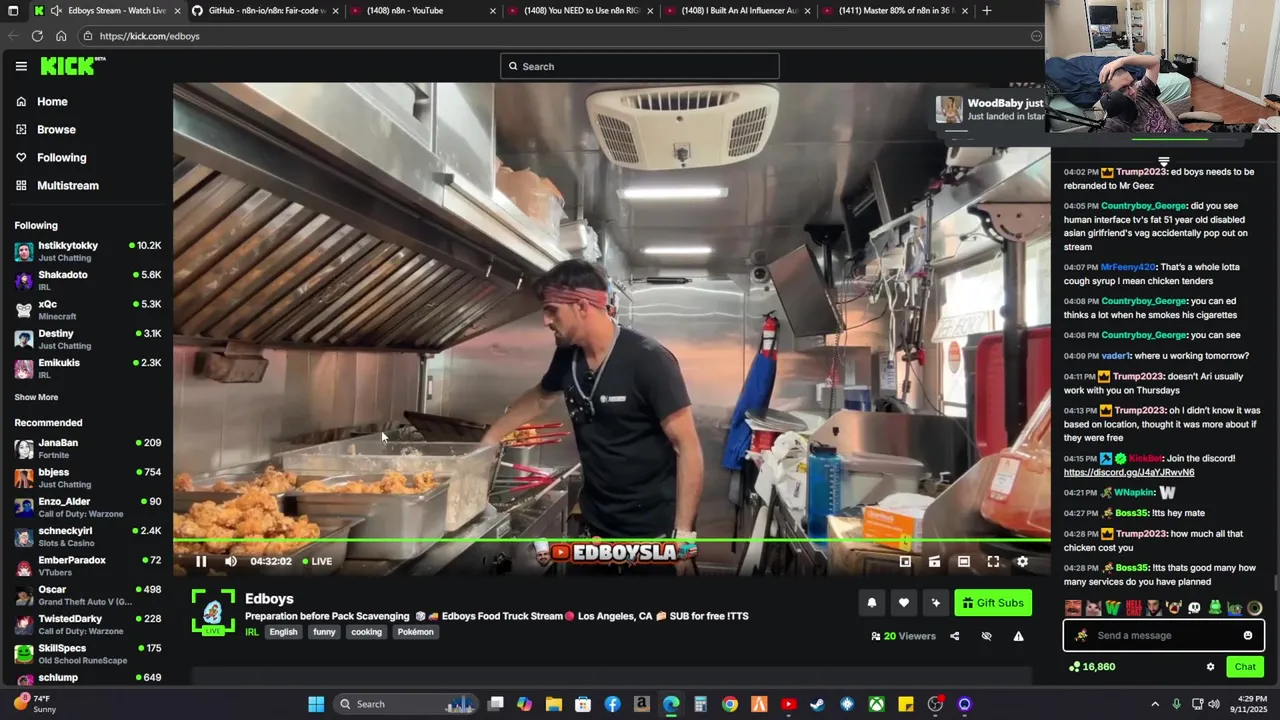Open Steam from the taskbar
Viewport: 1280px width, 720px height.
tap(817, 704)
